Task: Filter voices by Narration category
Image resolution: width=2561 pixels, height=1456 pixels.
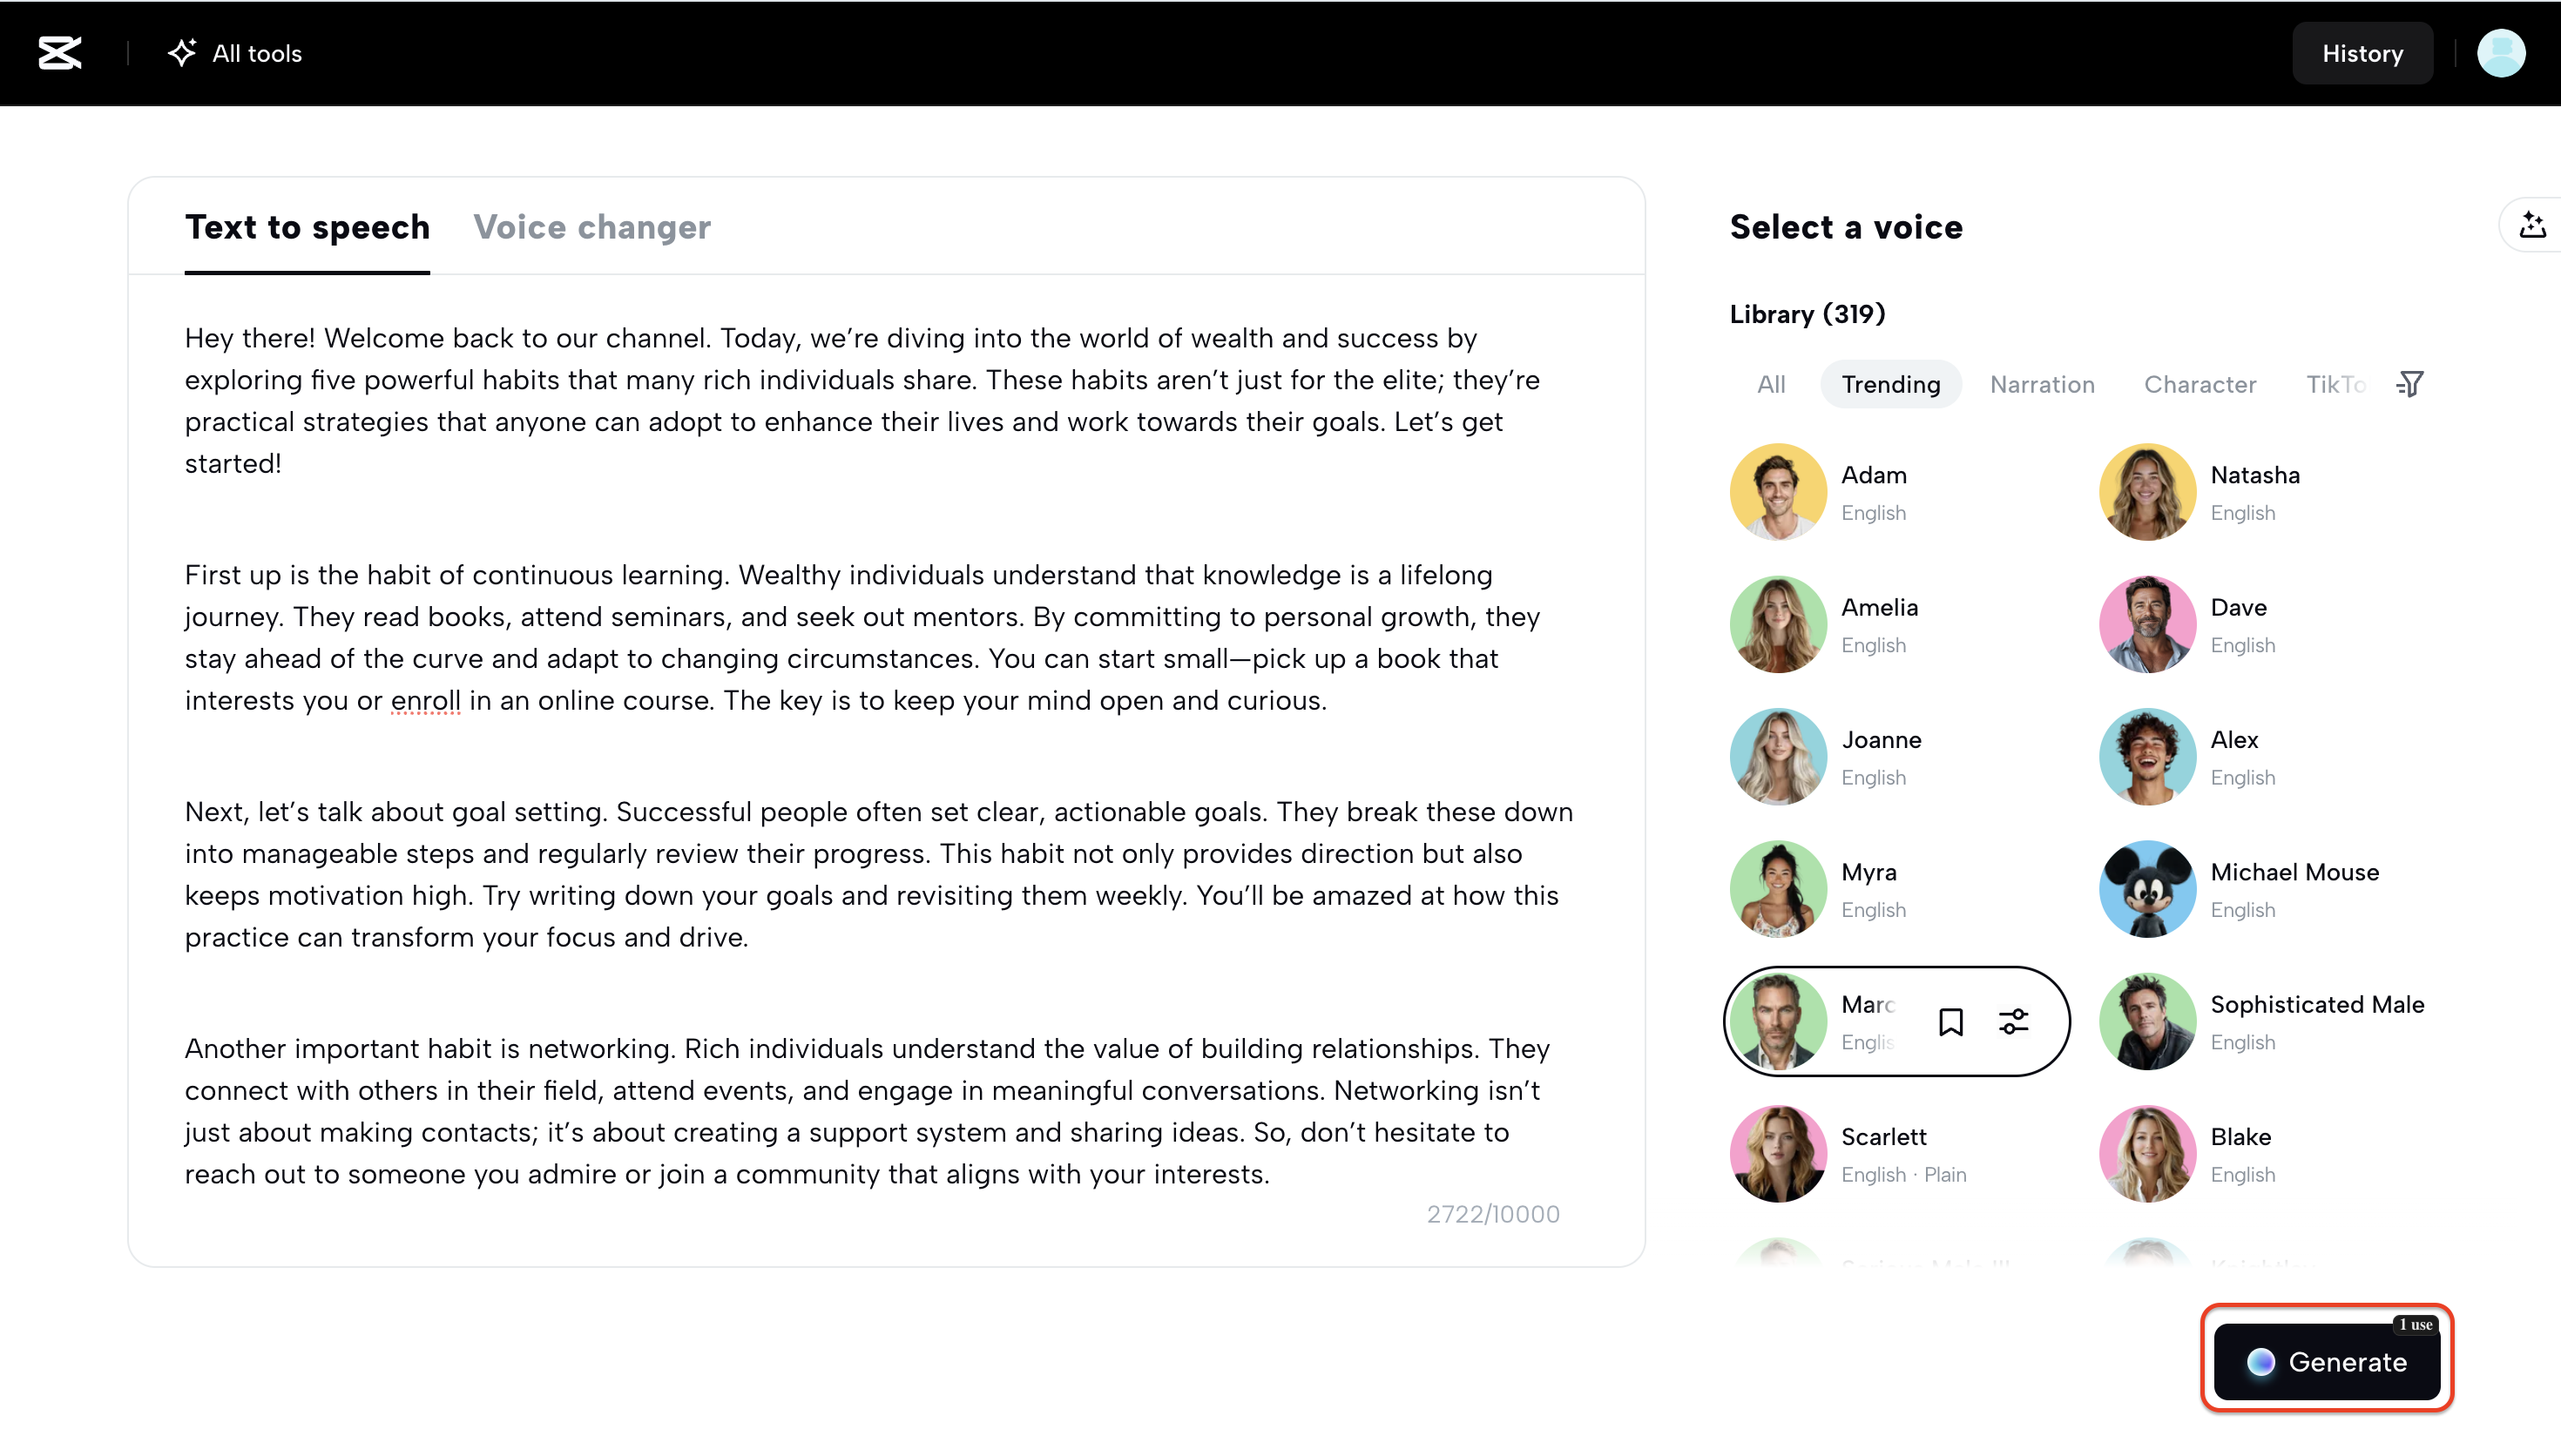Action: tap(2042, 384)
